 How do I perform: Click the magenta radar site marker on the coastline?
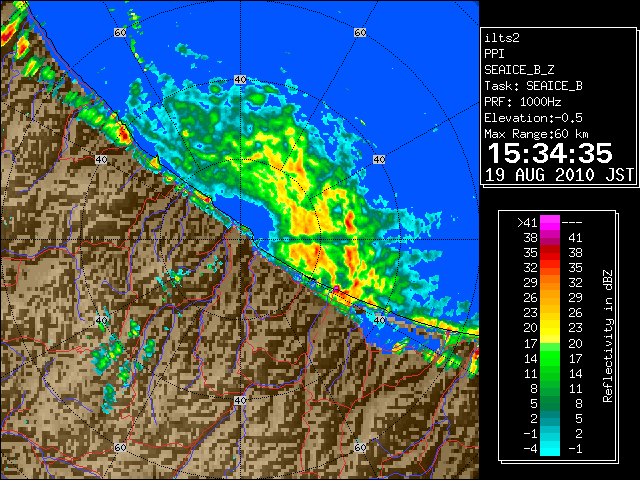[x=336, y=289]
